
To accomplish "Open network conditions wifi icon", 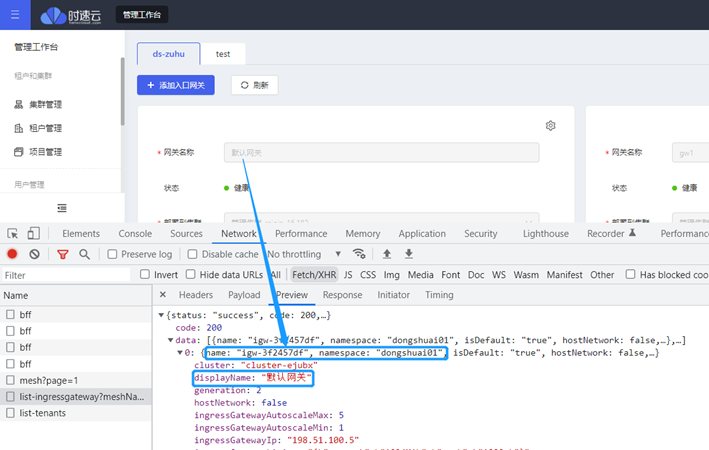I will [x=359, y=254].
